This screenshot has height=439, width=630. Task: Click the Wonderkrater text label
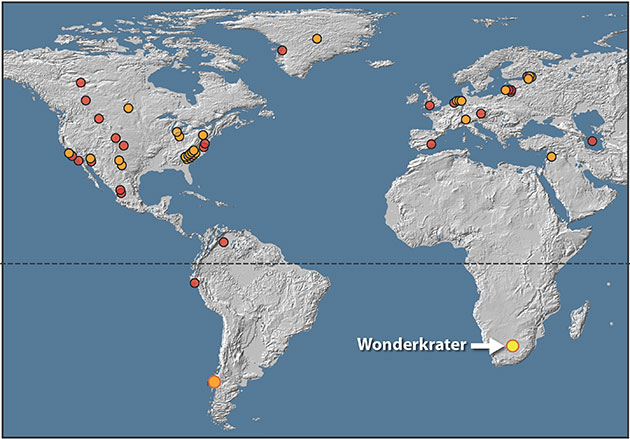[x=411, y=346]
